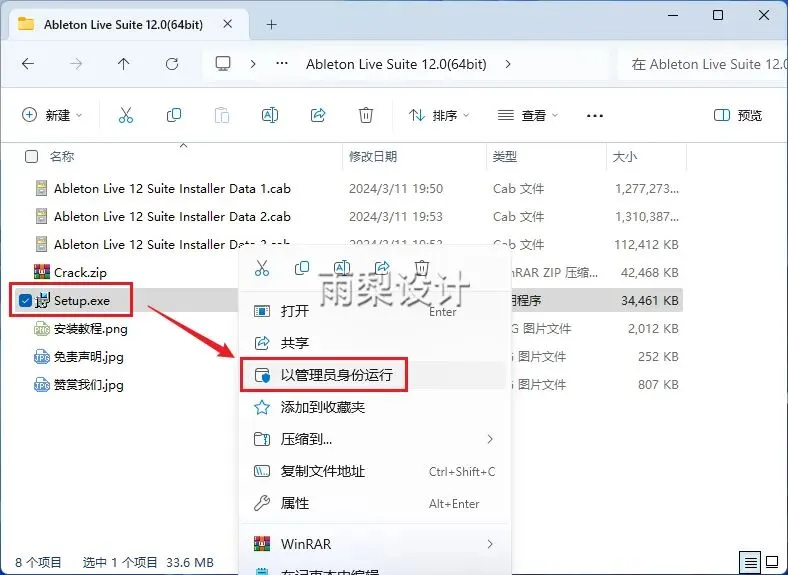Viewport: 788px width, 575px height.
Task: Toggle the 预览 preview pane button
Action: (738, 115)
